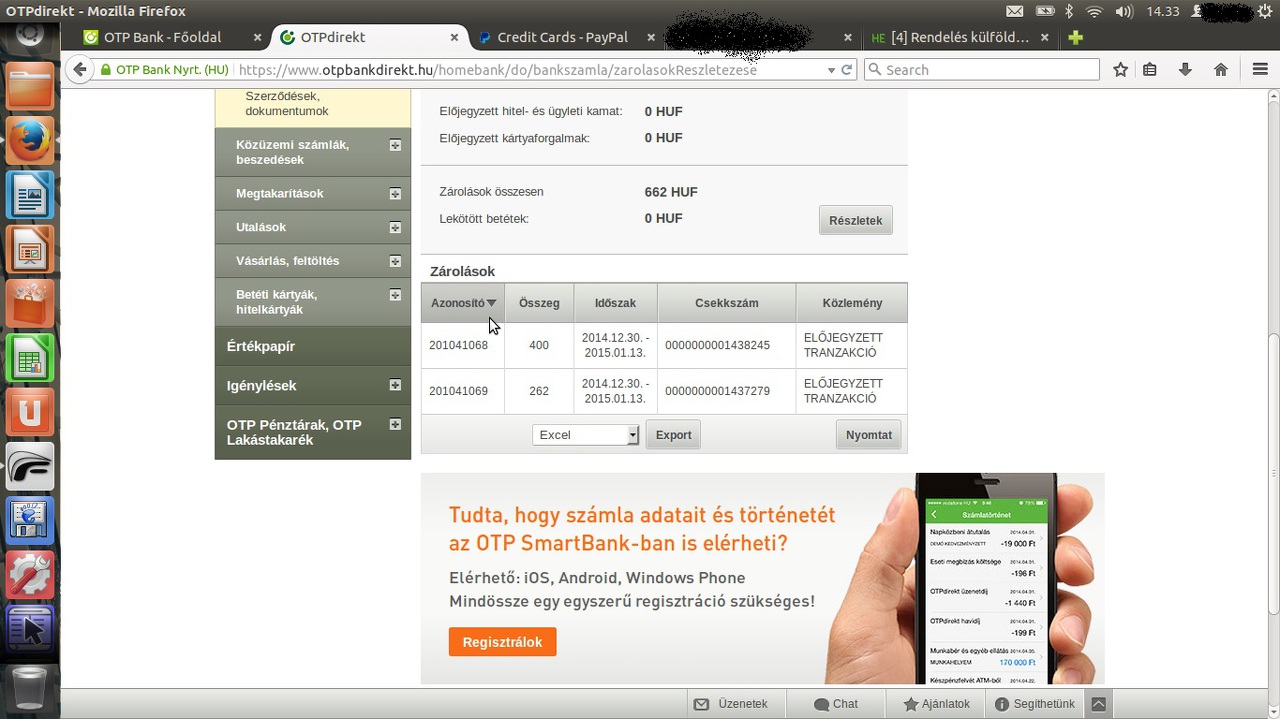1280x719 pixels.
Task: Reload page with refresh icon
Action: (847, 70)
